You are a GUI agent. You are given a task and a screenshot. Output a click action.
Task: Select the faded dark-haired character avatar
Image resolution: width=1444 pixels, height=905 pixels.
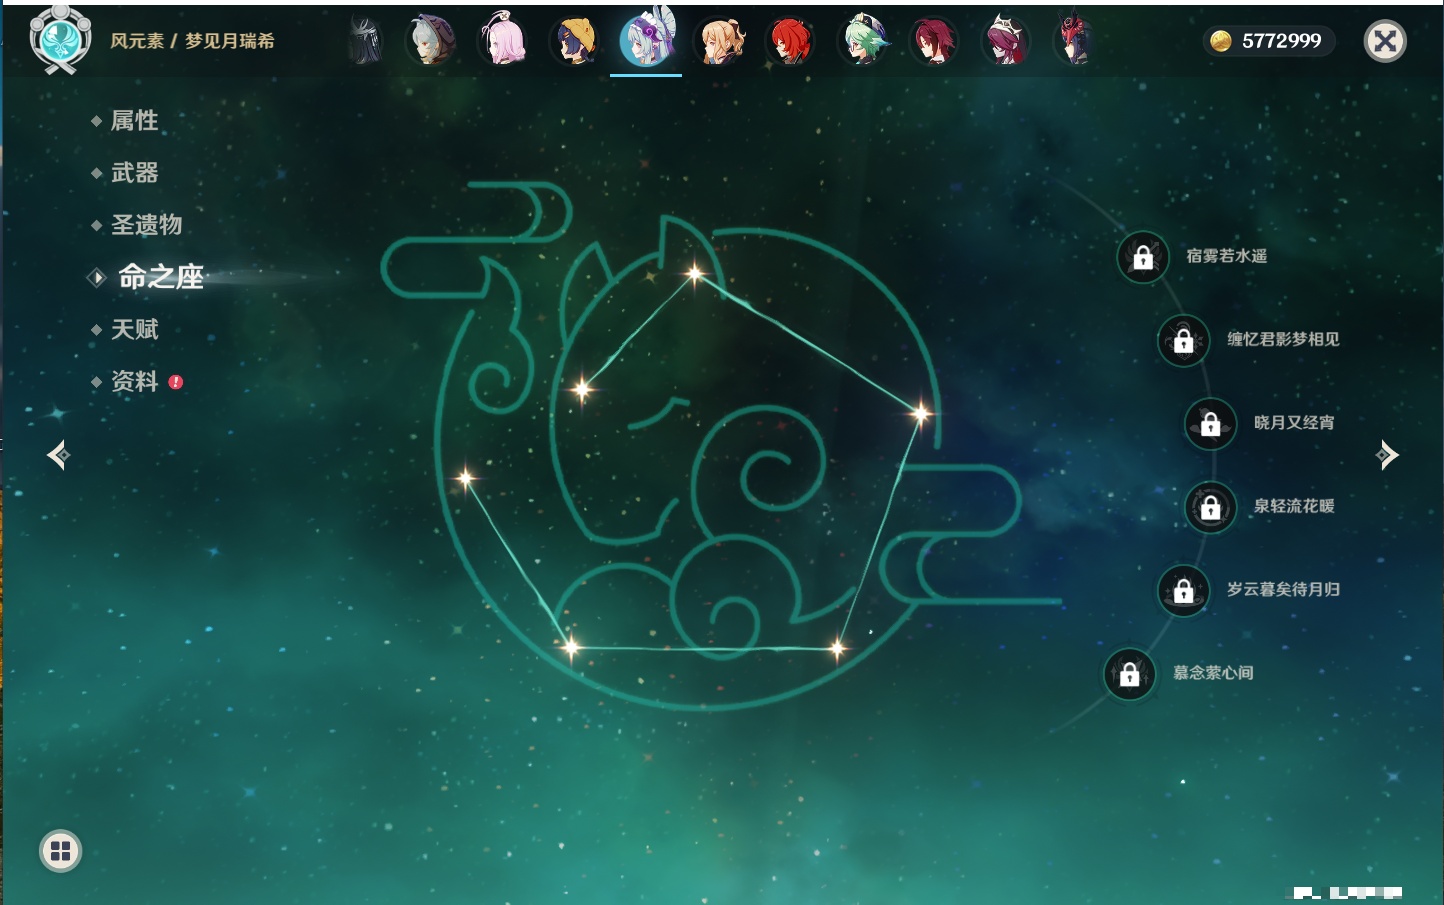[x=366, y=42]
